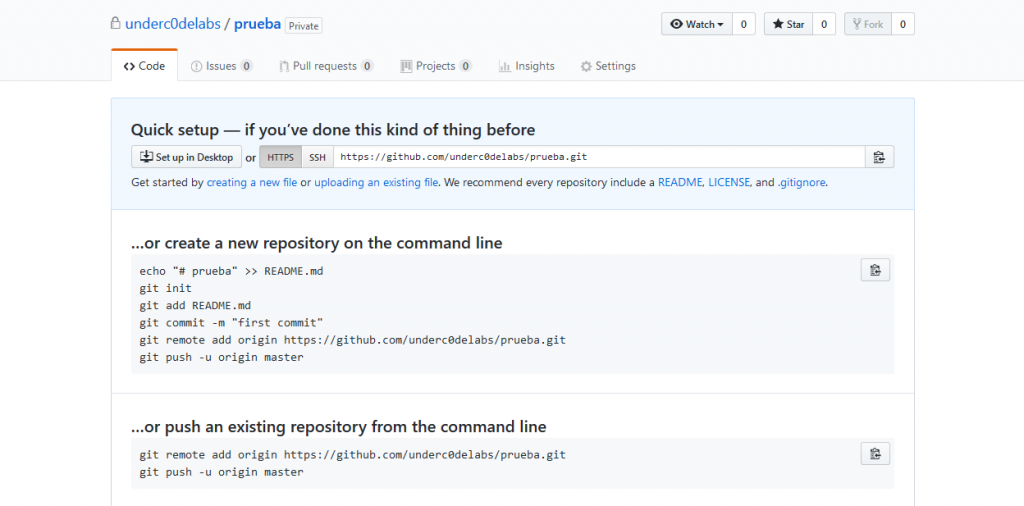The width and height of the screenshot is (1024, 506).
Task: Copy the create new repository commands
Action: (x=875, y=270)
